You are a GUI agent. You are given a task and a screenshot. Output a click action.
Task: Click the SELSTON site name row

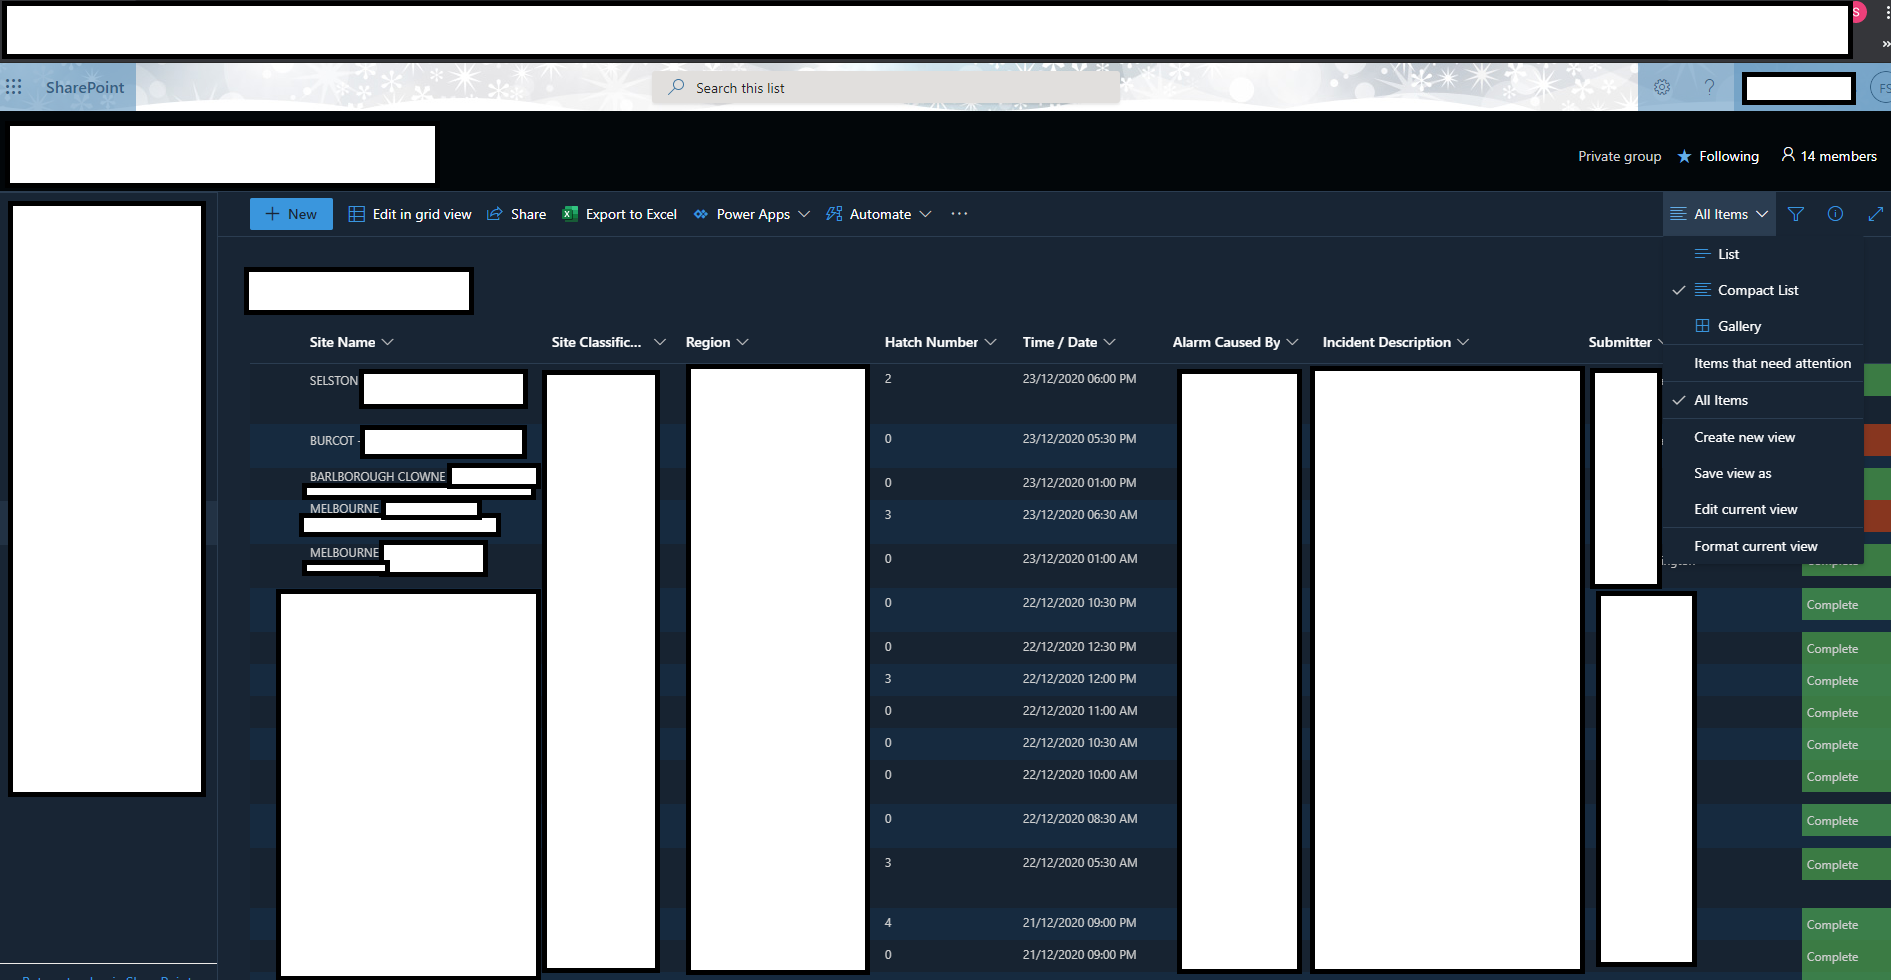click(x=334, y=381)
